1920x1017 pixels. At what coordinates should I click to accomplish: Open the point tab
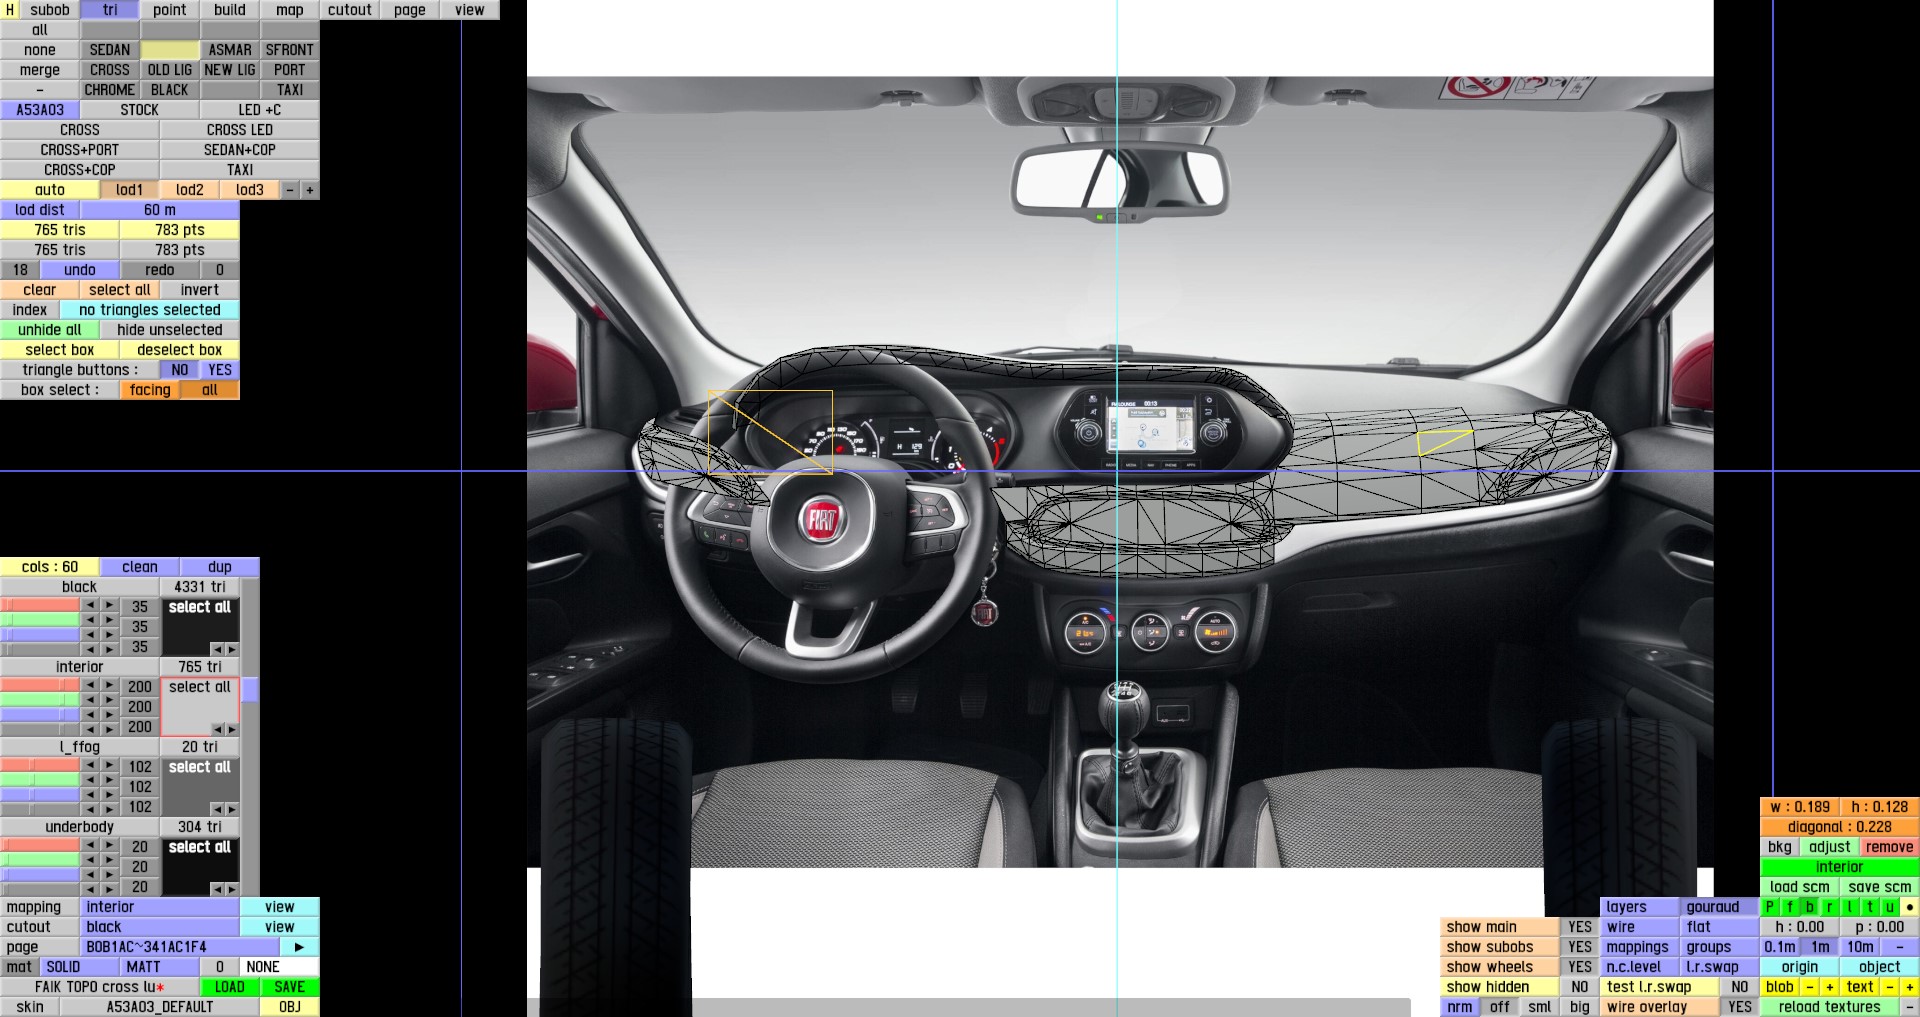pyautogui.click(x=170, y=10)
